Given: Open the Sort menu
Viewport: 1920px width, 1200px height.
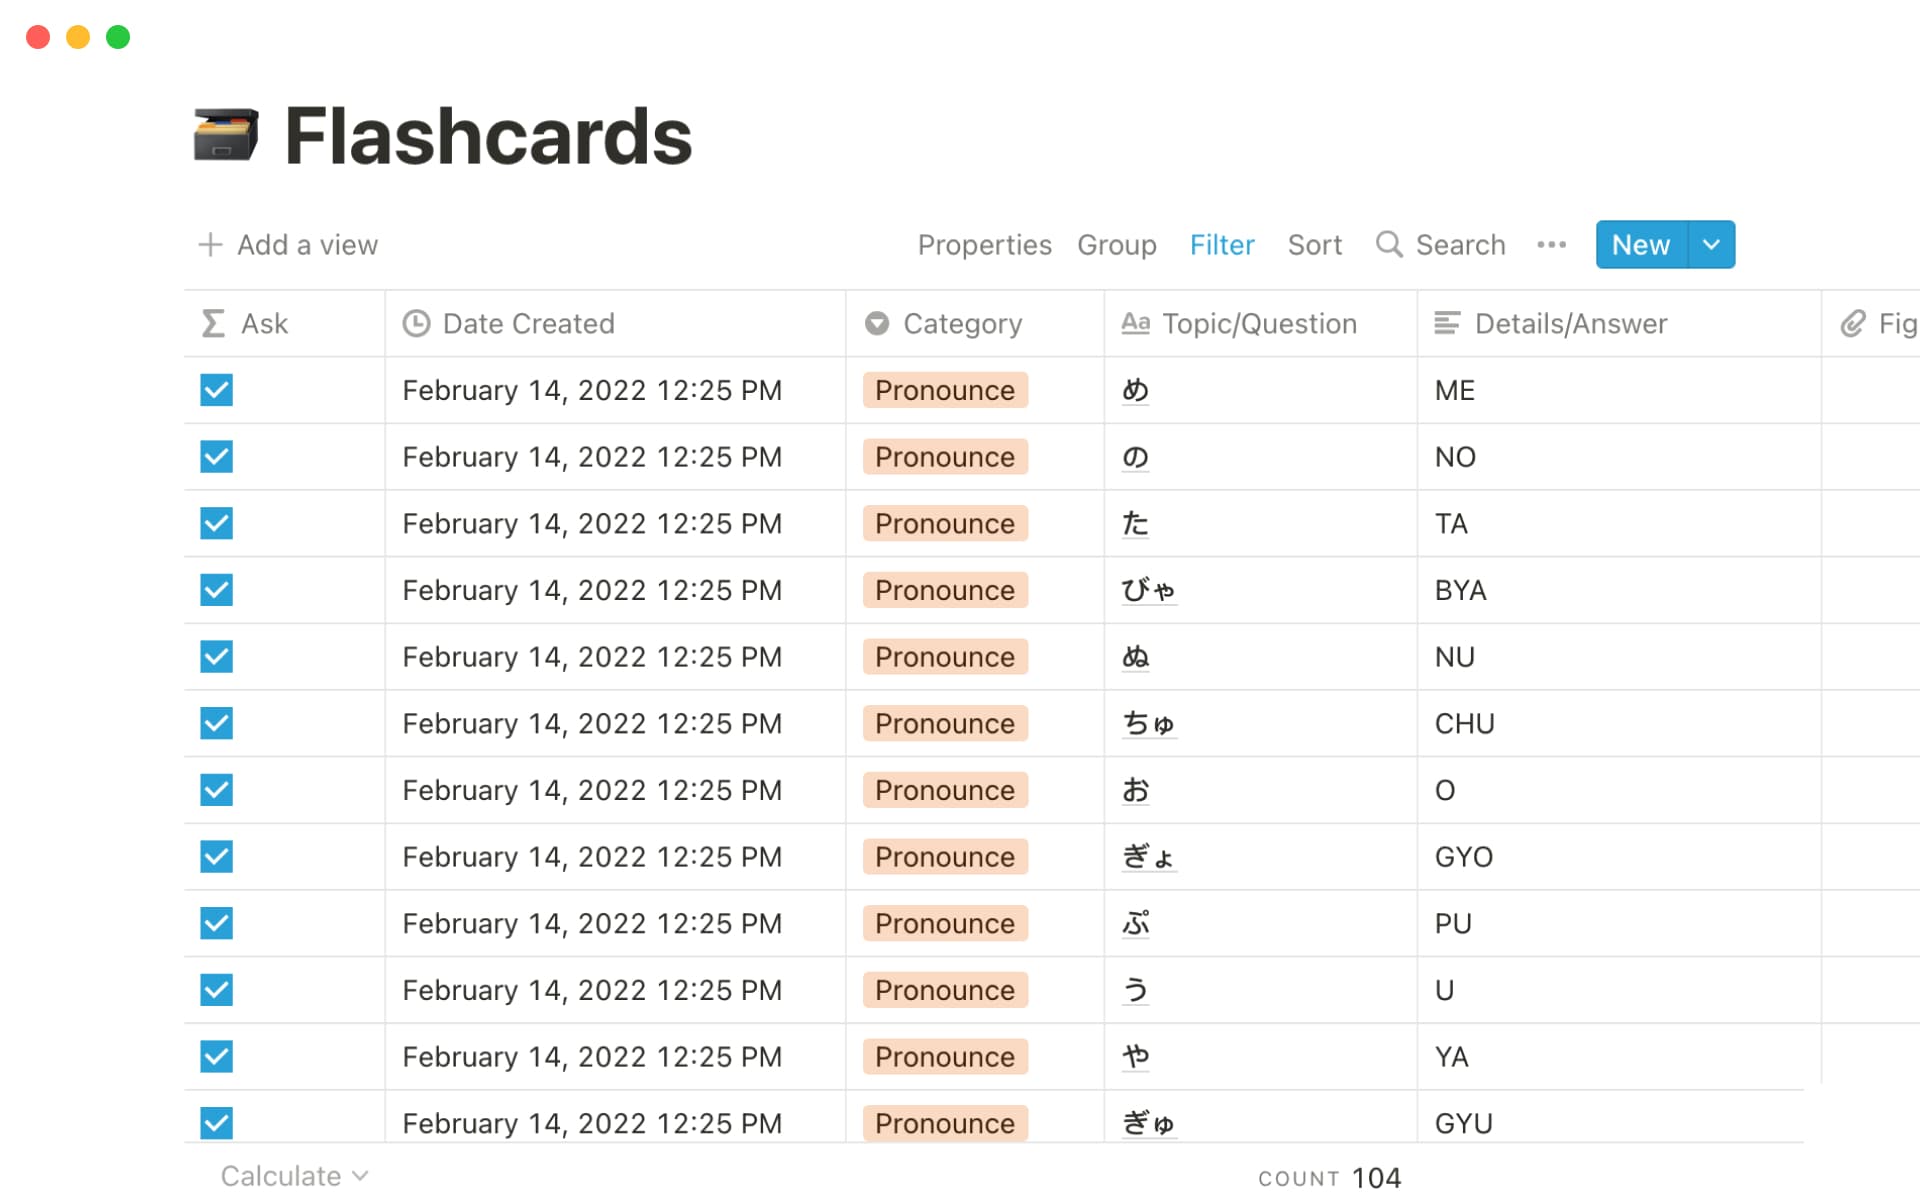Looking at the screenshot, I should pos(1314,244).
